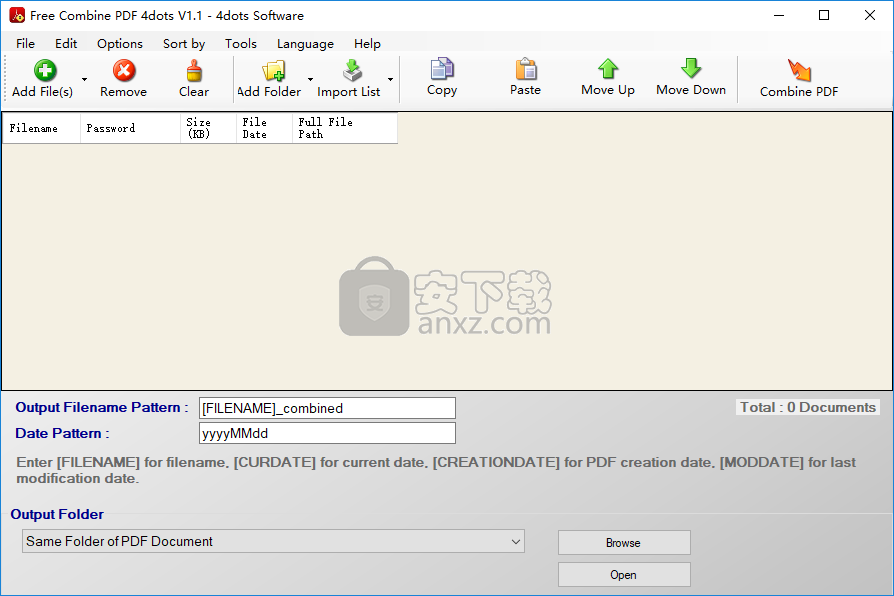Close the Free Combine PDF window

coord(869,15)
